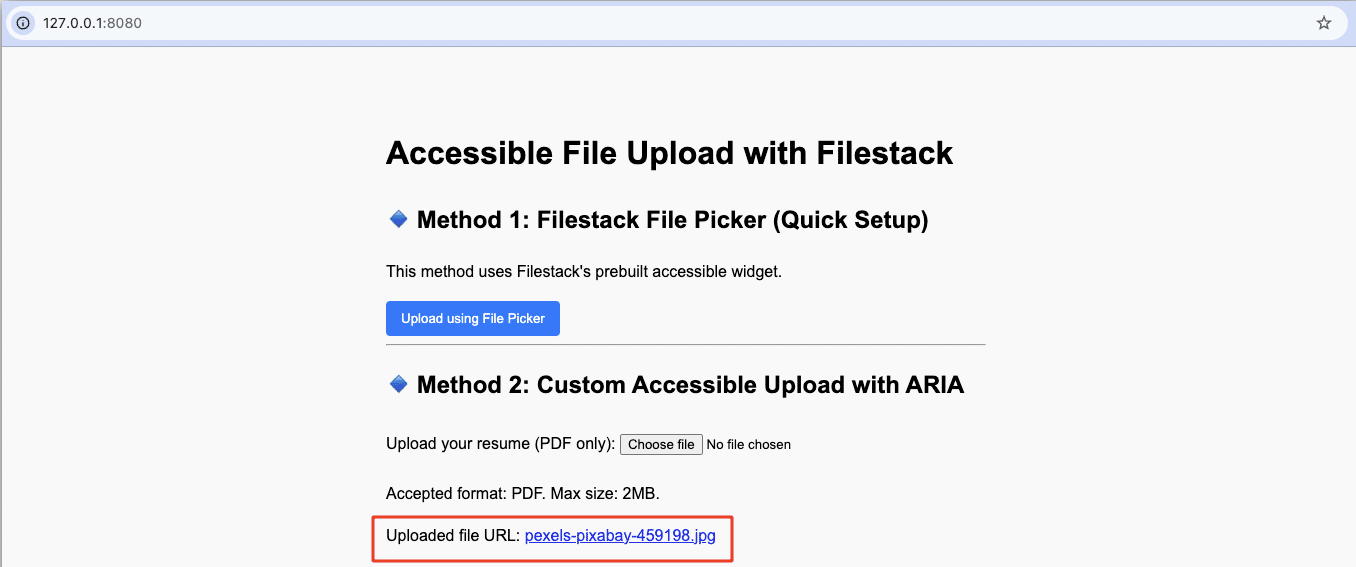Click the Method 1 Filestack File Picker heading
The width and height of the screenshot is (1356, 567).
(672, 220)
